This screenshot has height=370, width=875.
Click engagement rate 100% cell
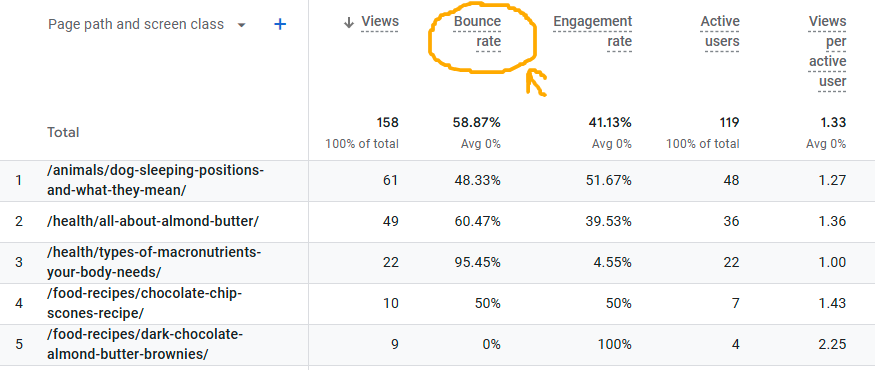tap(616, 344)
